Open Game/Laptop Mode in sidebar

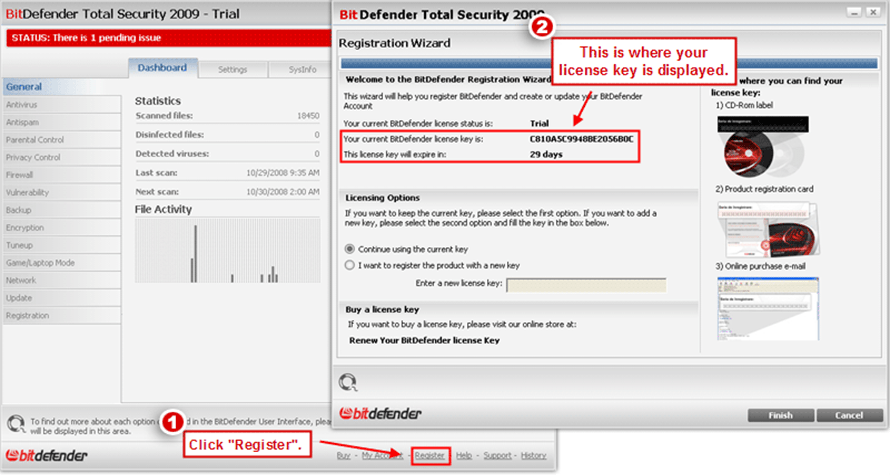click(x=61, y=263)
